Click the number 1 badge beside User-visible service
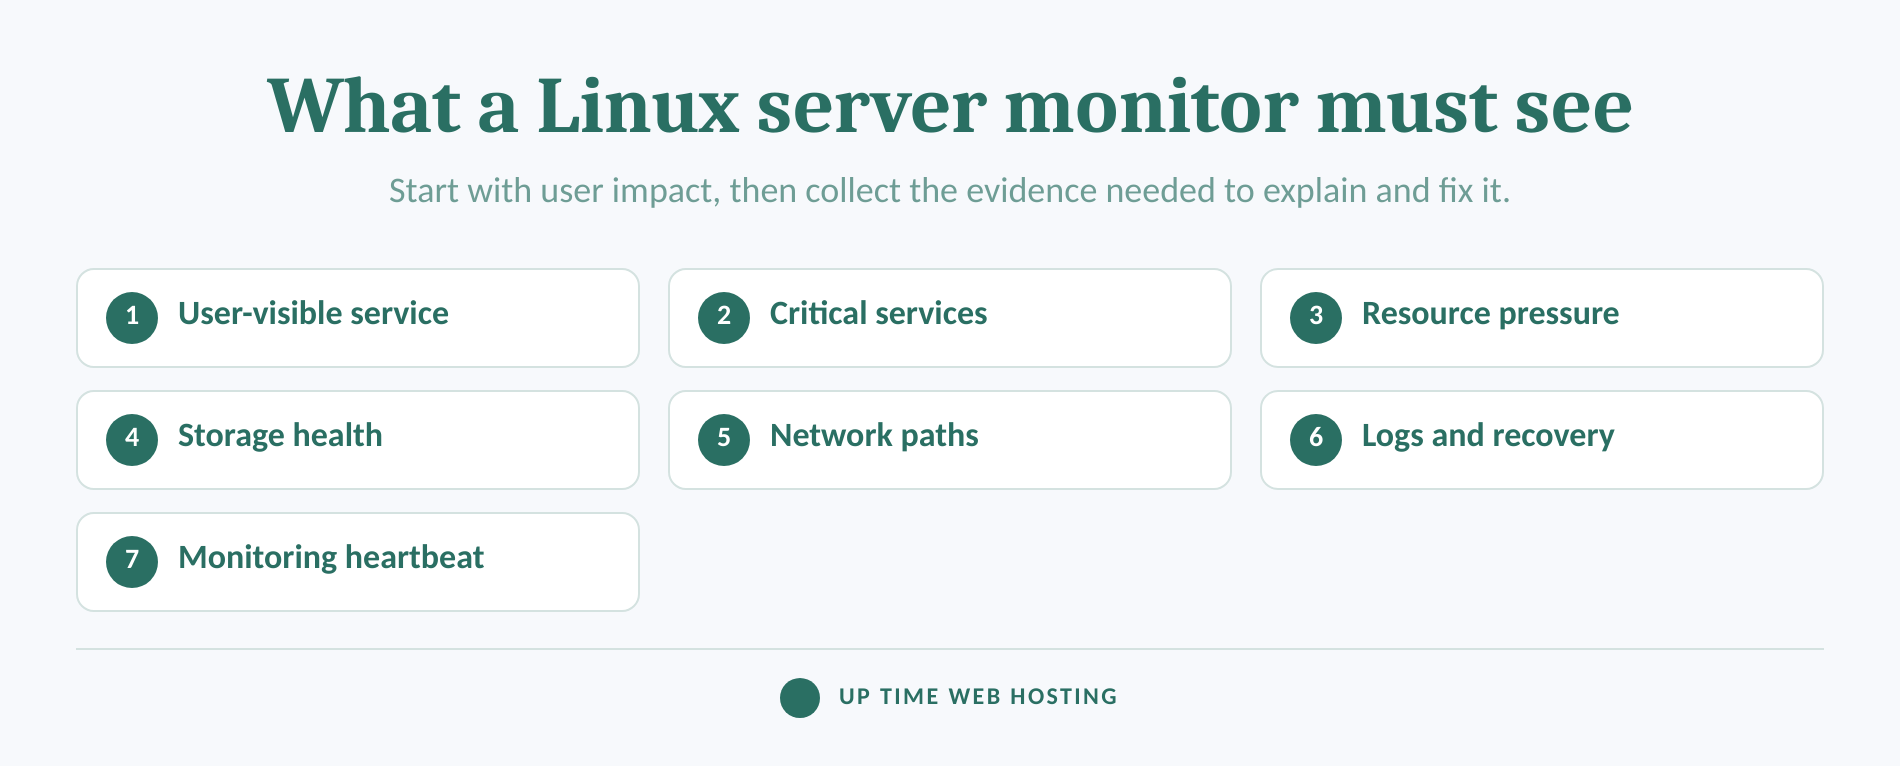The height and width of the screenshot is (766, 1900). (x=132, y=318)
